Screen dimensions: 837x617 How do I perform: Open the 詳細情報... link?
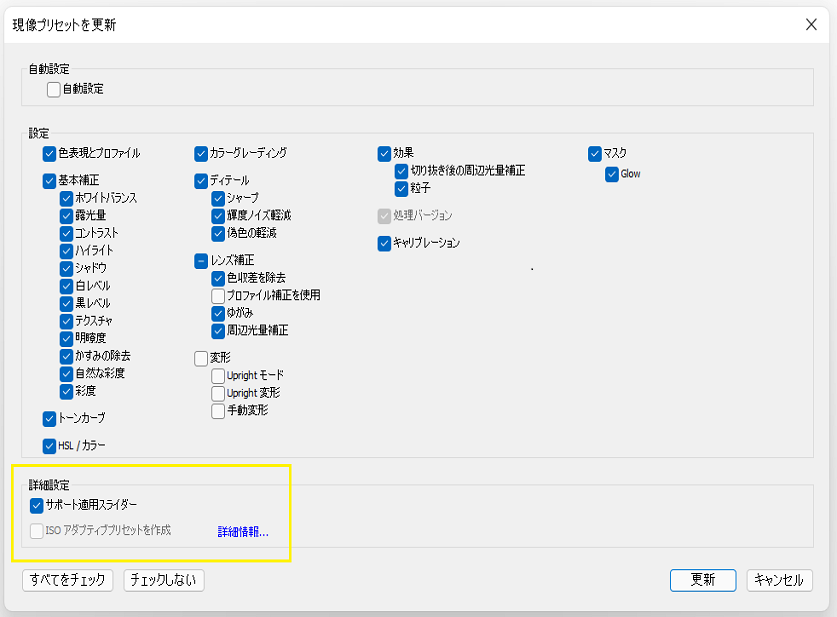coord(243,532)
